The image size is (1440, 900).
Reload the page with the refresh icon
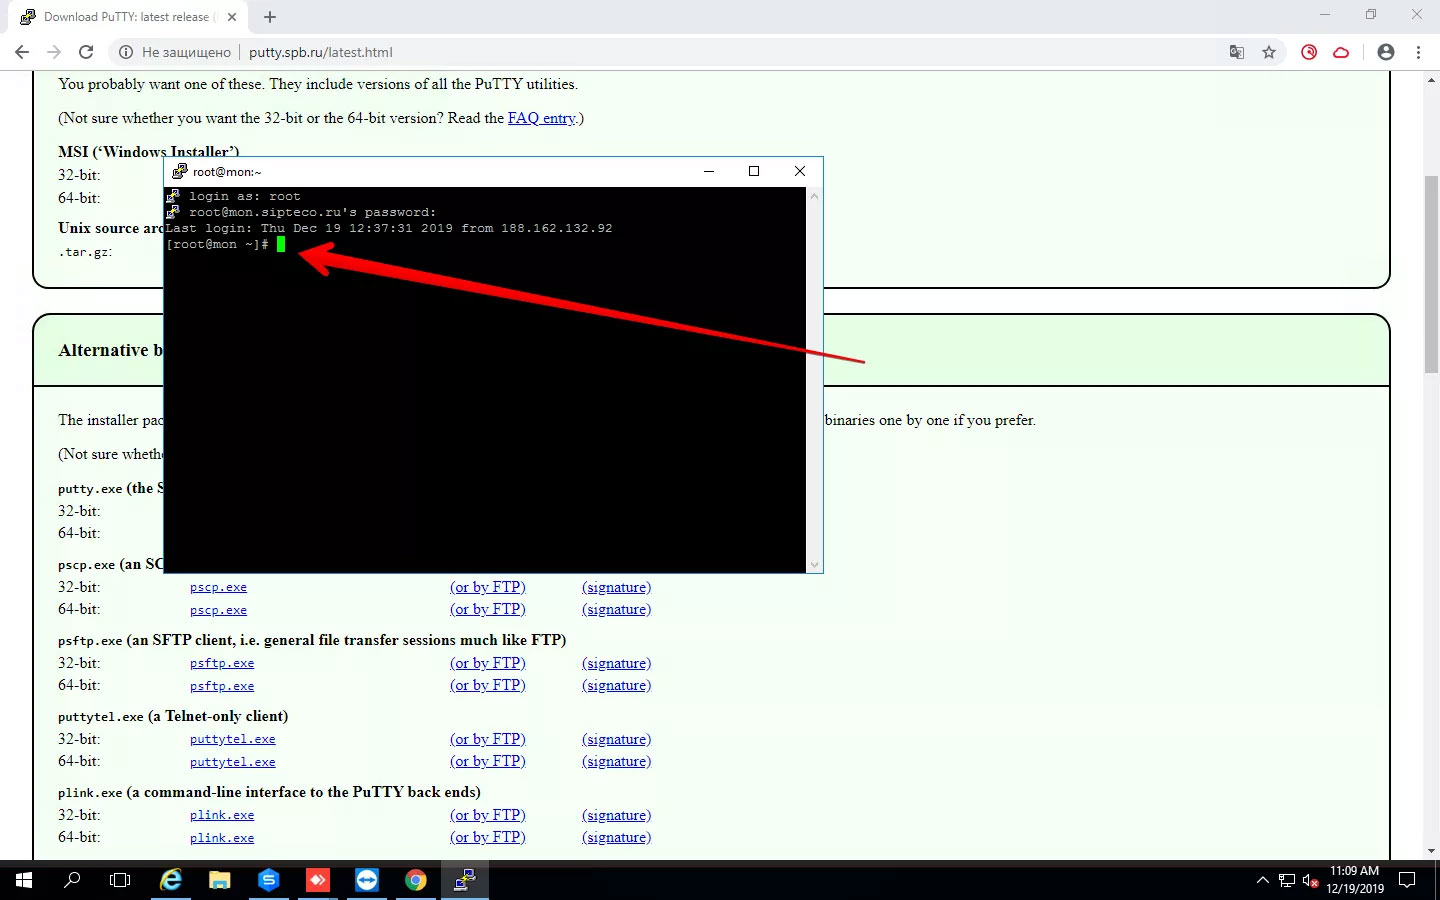[86, 52]
